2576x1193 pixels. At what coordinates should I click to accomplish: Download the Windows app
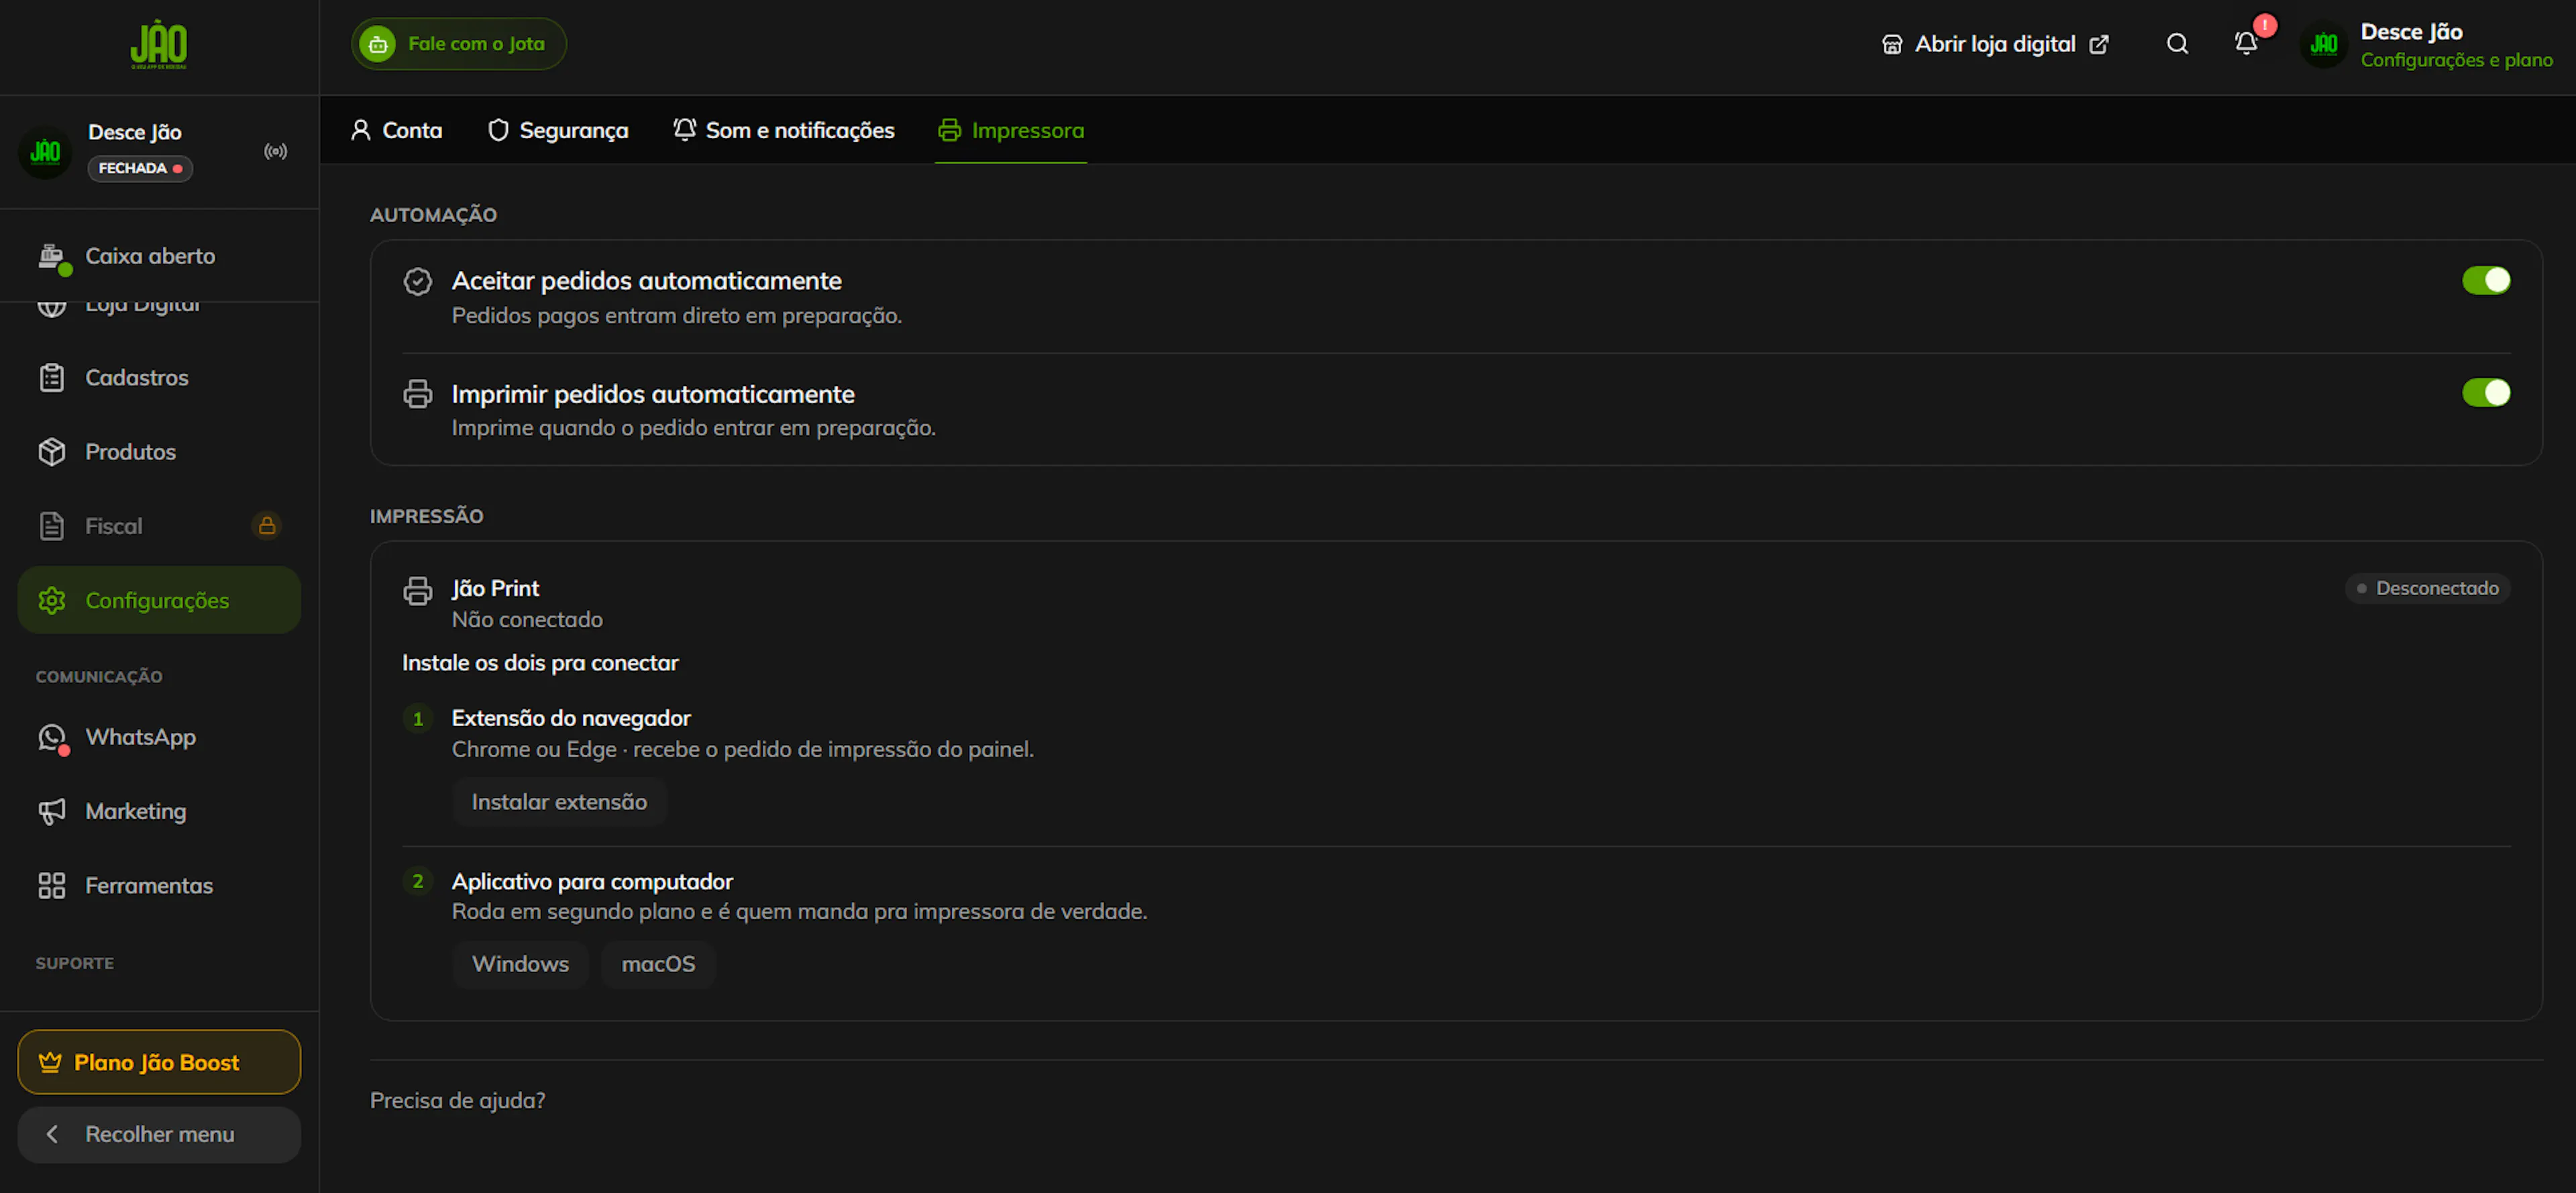coord(520,964)
